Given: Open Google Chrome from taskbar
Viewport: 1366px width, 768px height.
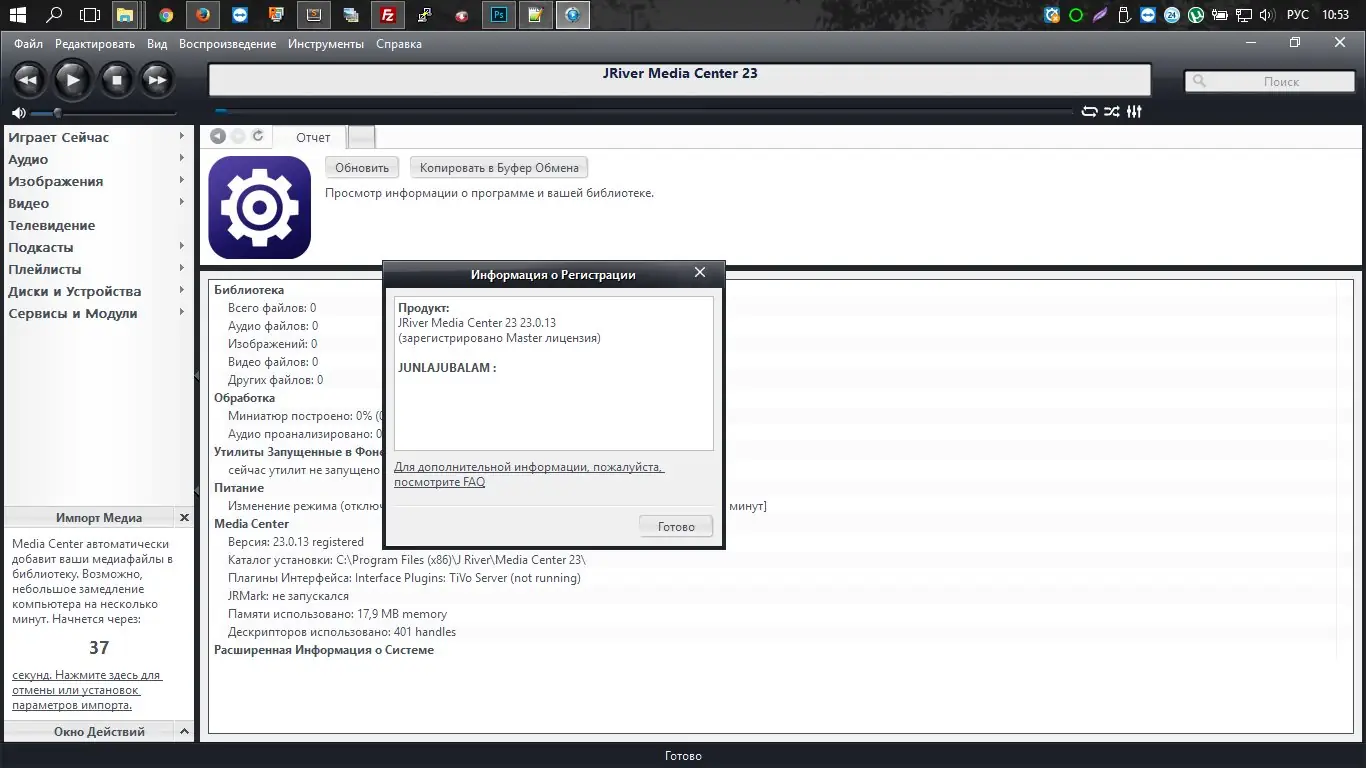Looking at the screenshot, I should pyautogui.click(x=166, y=15).
